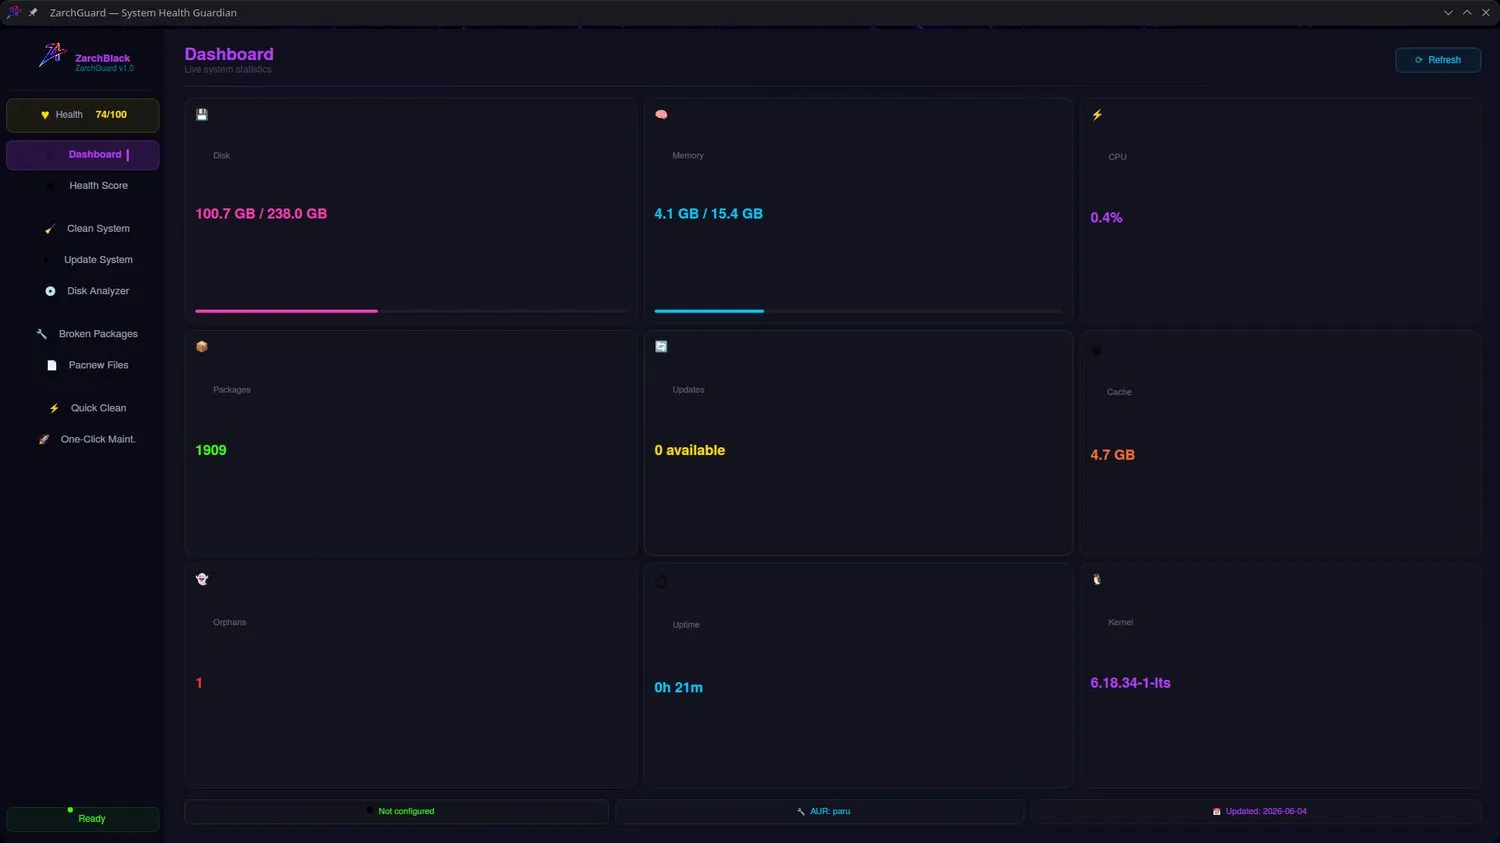Click the disc icon next to Disk Analyzer

(x=50, y=291)
